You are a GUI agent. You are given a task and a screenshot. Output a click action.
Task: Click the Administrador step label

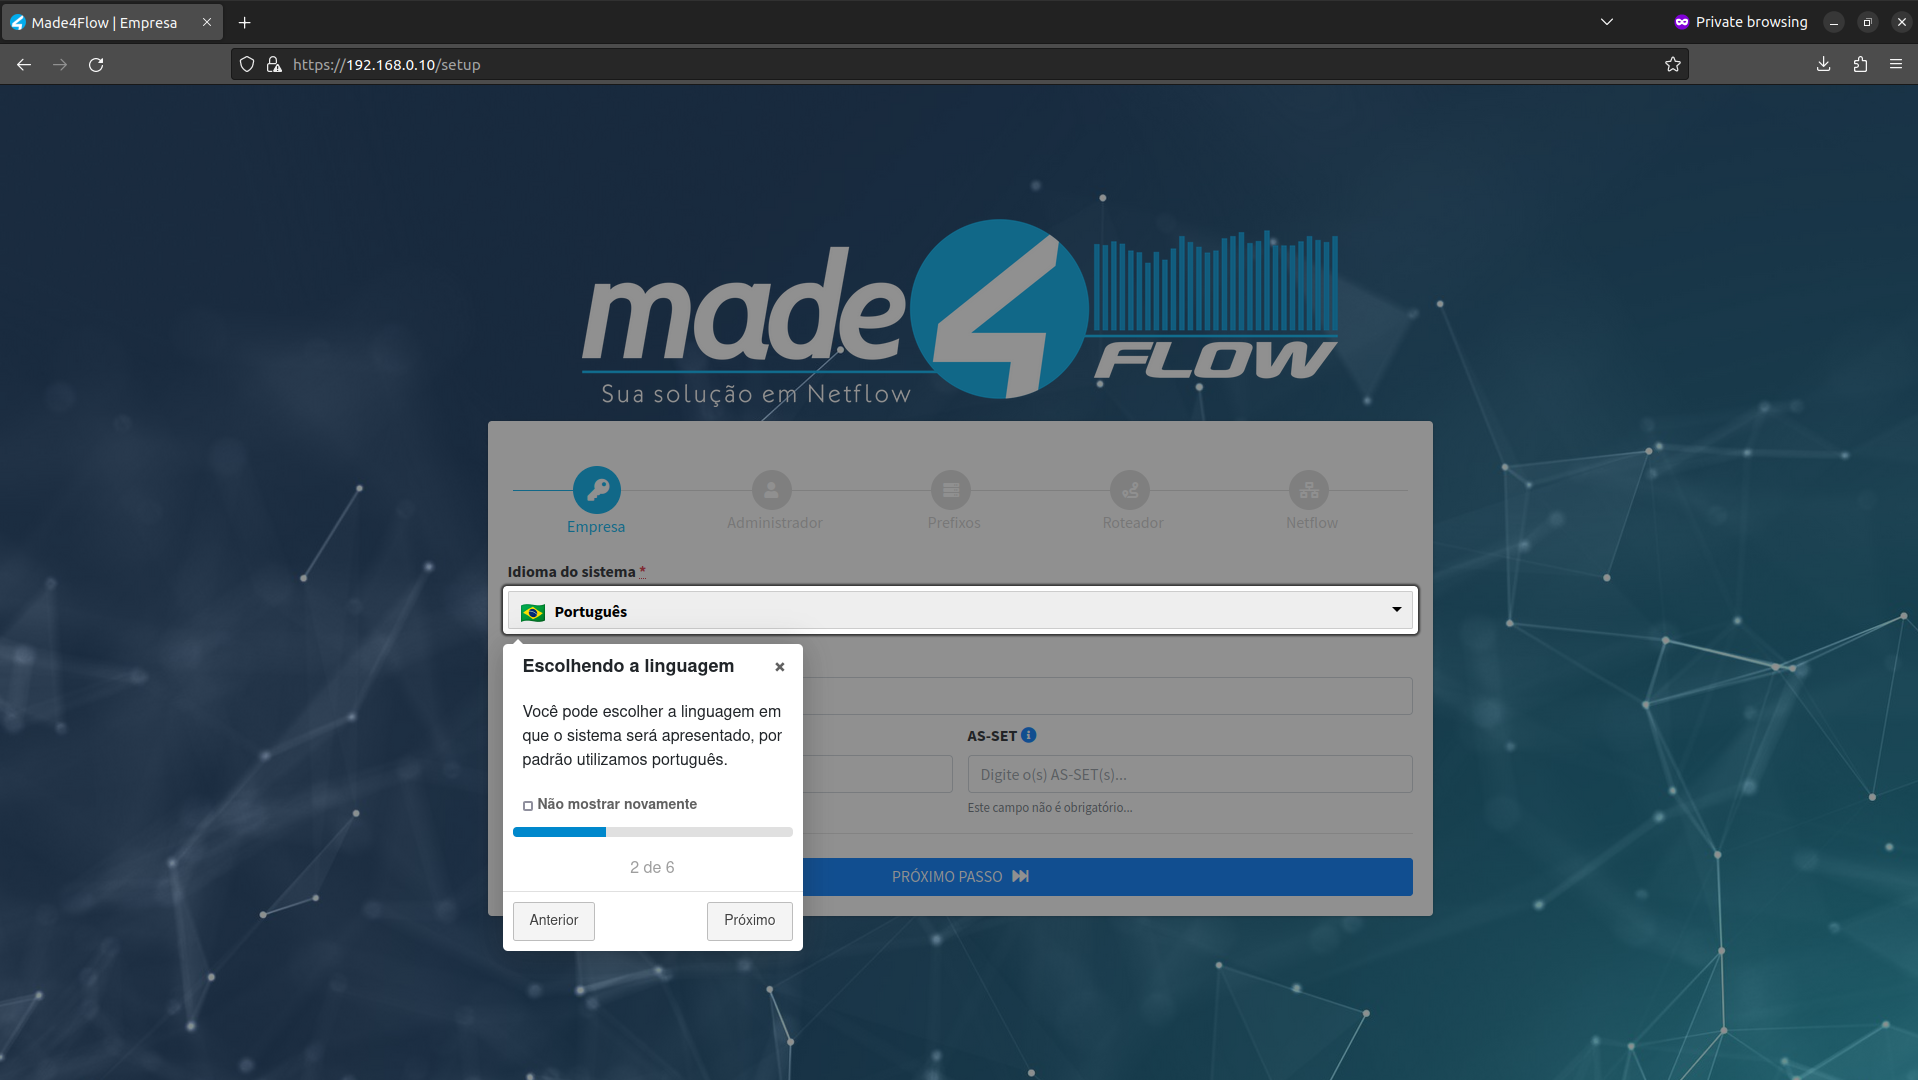[x=775, y=523]
